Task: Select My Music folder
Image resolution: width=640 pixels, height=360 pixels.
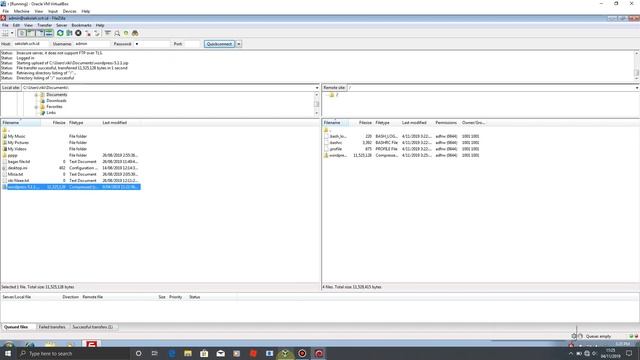Action: (x=16, y=136)
